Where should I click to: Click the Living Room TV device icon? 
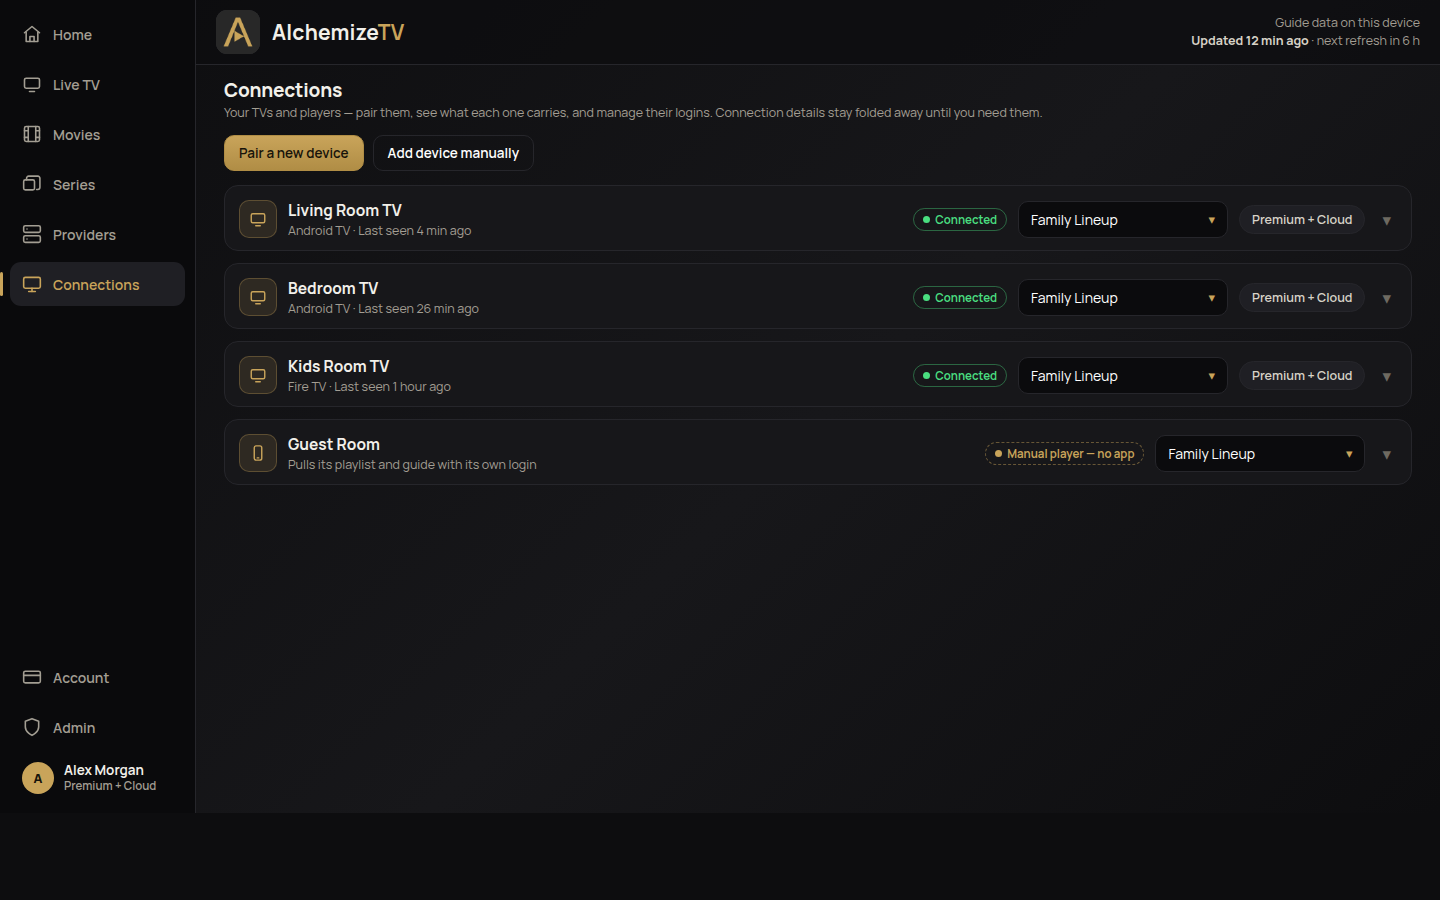tap(258, 219)
